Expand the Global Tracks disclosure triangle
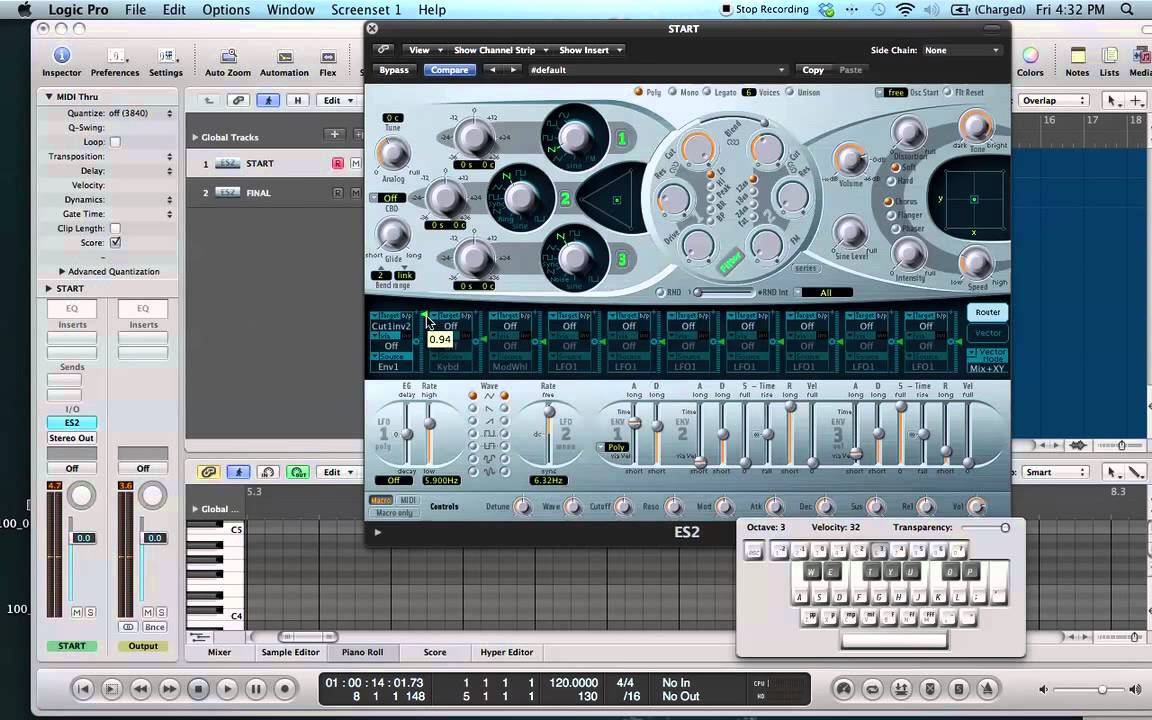This screenshot has height=720, width=1152. click(195, 137)
